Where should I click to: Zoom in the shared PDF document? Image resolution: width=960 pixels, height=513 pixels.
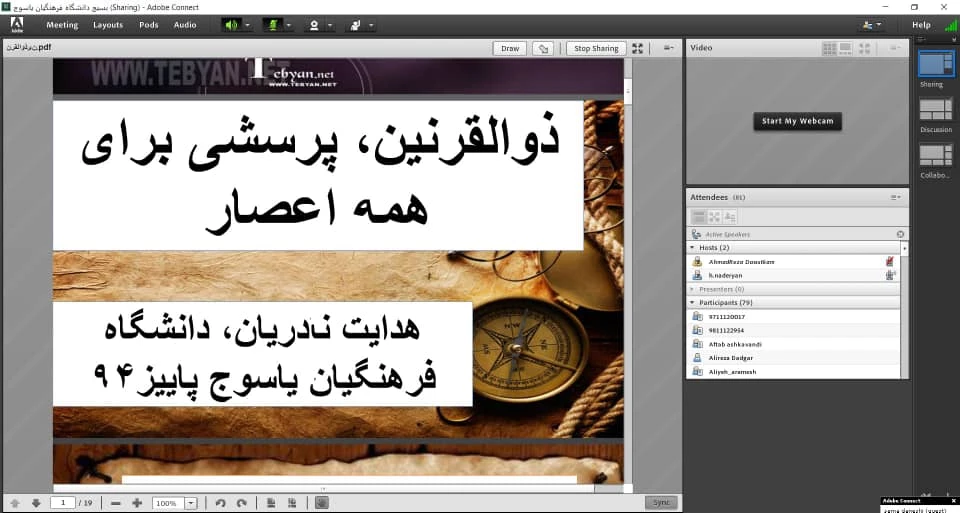[137, 503]
